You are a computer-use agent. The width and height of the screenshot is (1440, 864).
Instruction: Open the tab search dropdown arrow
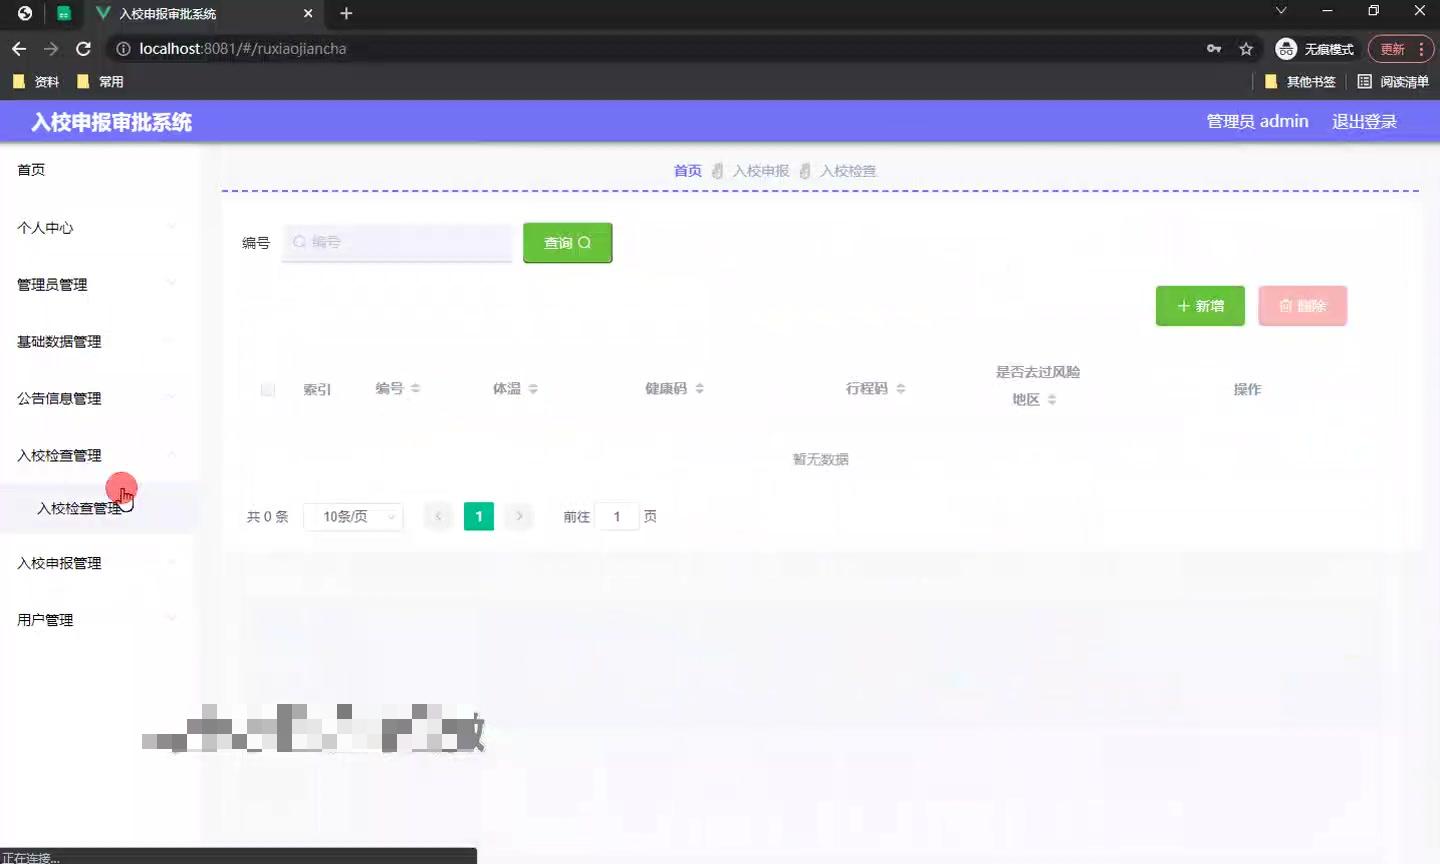(x=1281, y=11)
